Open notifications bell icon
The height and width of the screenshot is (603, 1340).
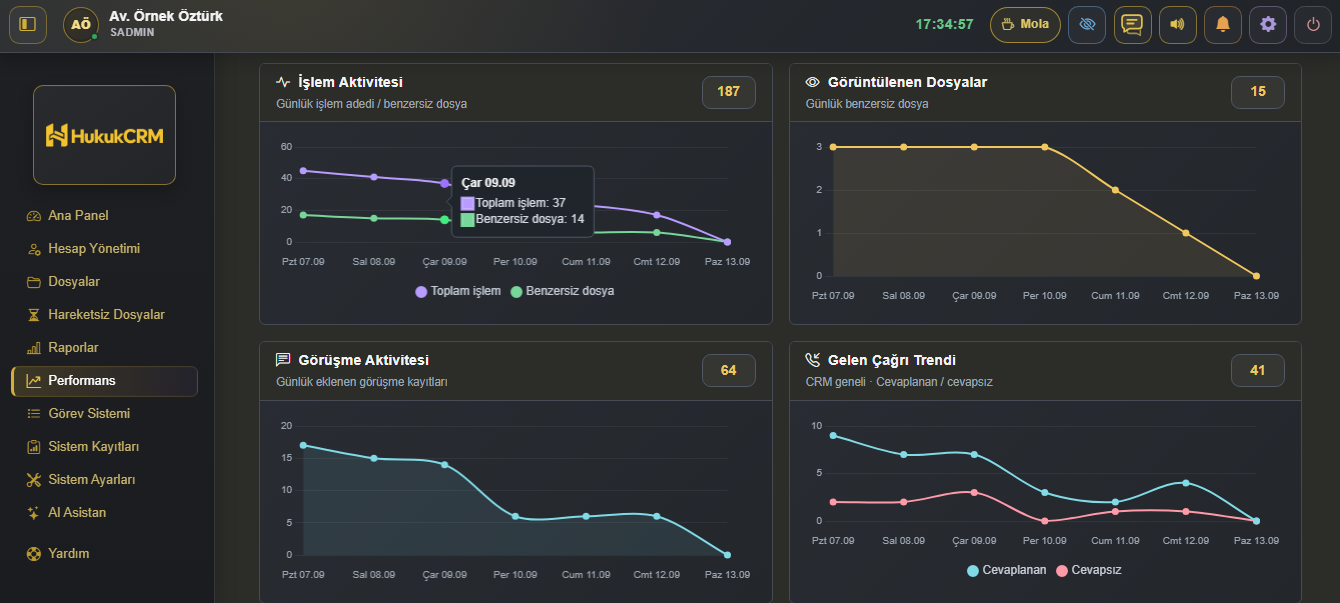1222,24
